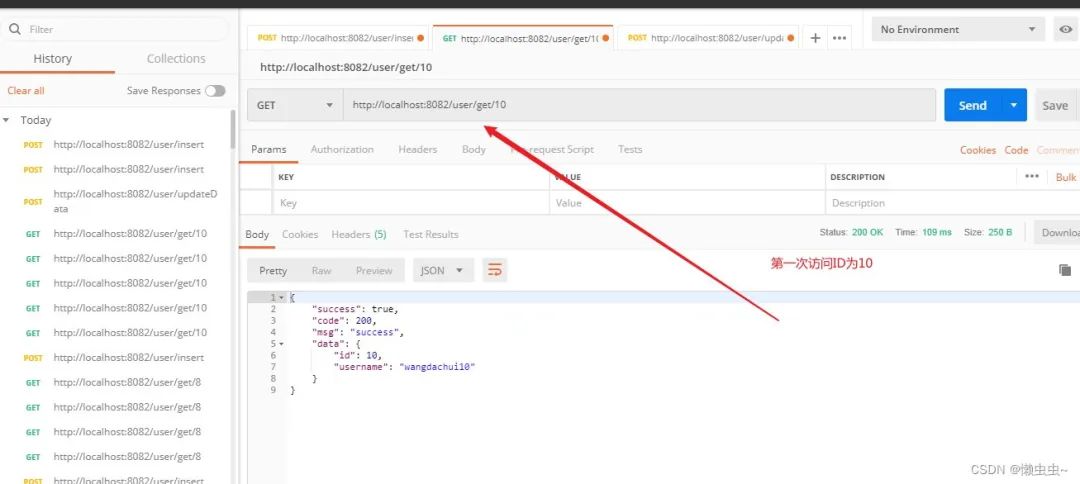
Task: Open the tab options three-dots menu
Action: pyautogui.click(x=839, y=38)
